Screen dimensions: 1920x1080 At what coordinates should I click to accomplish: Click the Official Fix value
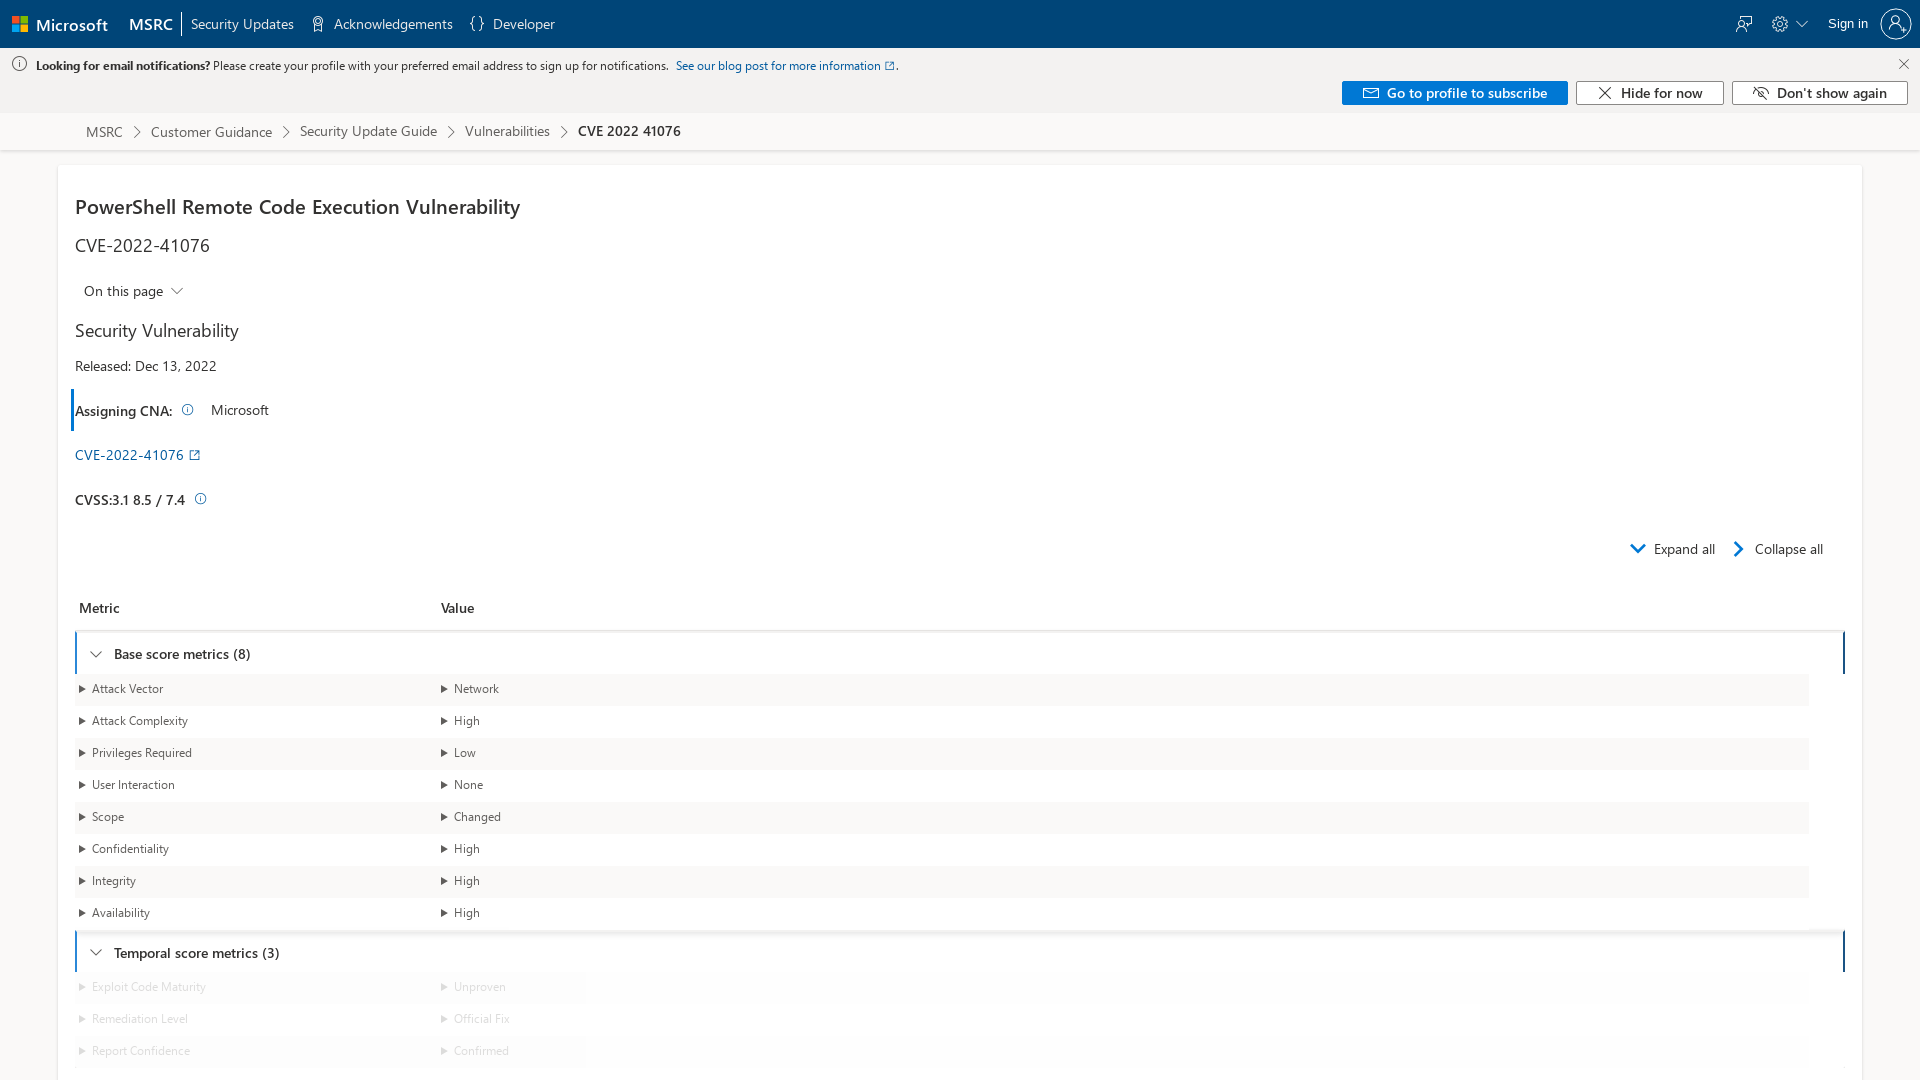point(481,1019)
